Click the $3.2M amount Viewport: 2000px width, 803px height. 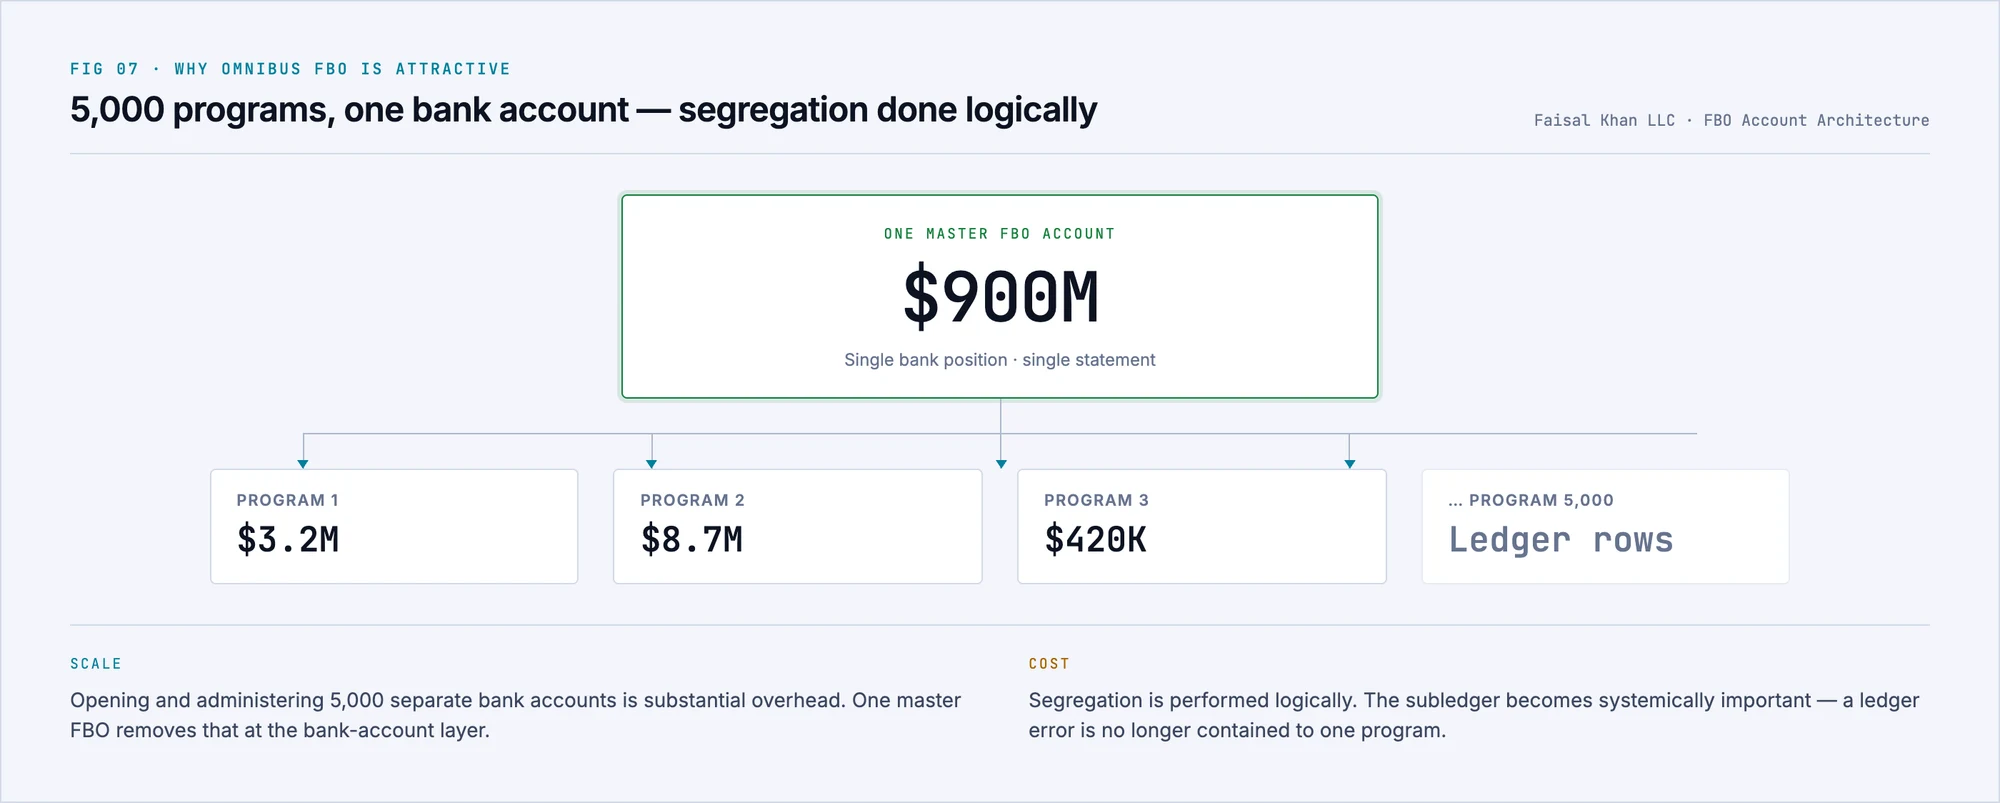click(x=288, y=540)
